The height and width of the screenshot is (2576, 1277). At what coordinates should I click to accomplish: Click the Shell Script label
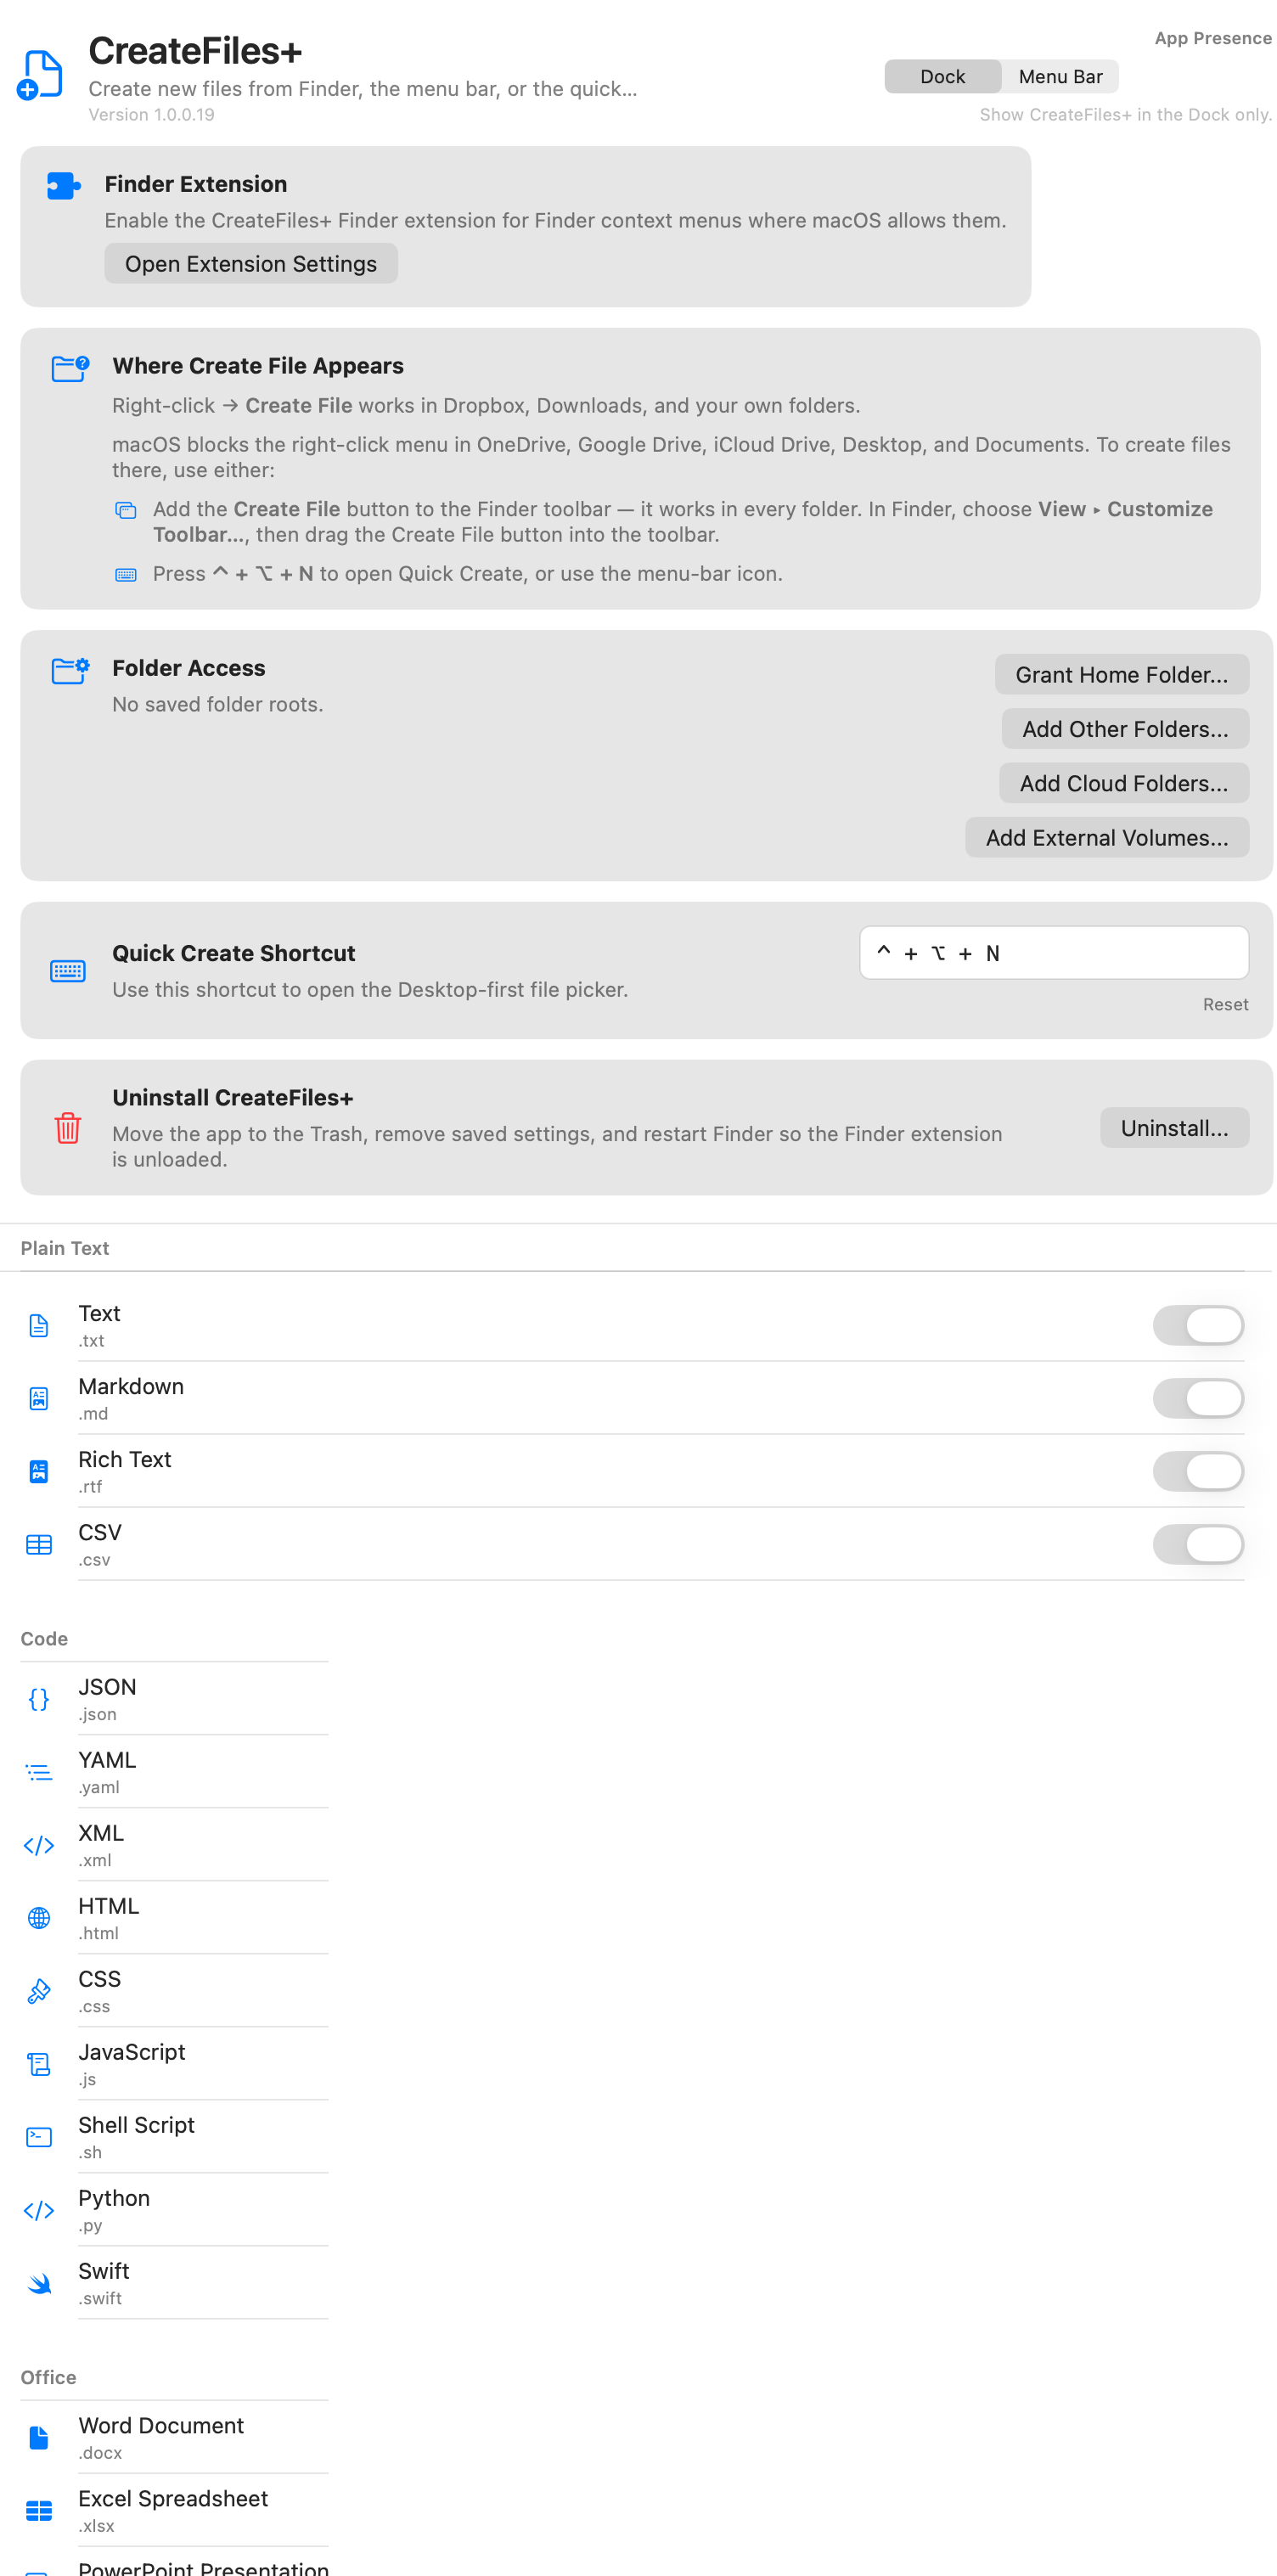[x=136, y=2125]
